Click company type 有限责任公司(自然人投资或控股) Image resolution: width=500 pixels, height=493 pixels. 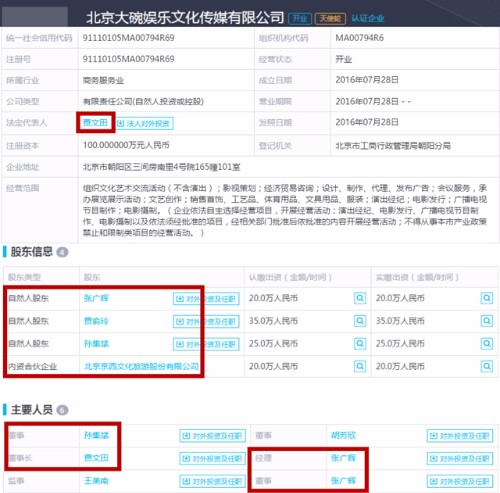143,101
